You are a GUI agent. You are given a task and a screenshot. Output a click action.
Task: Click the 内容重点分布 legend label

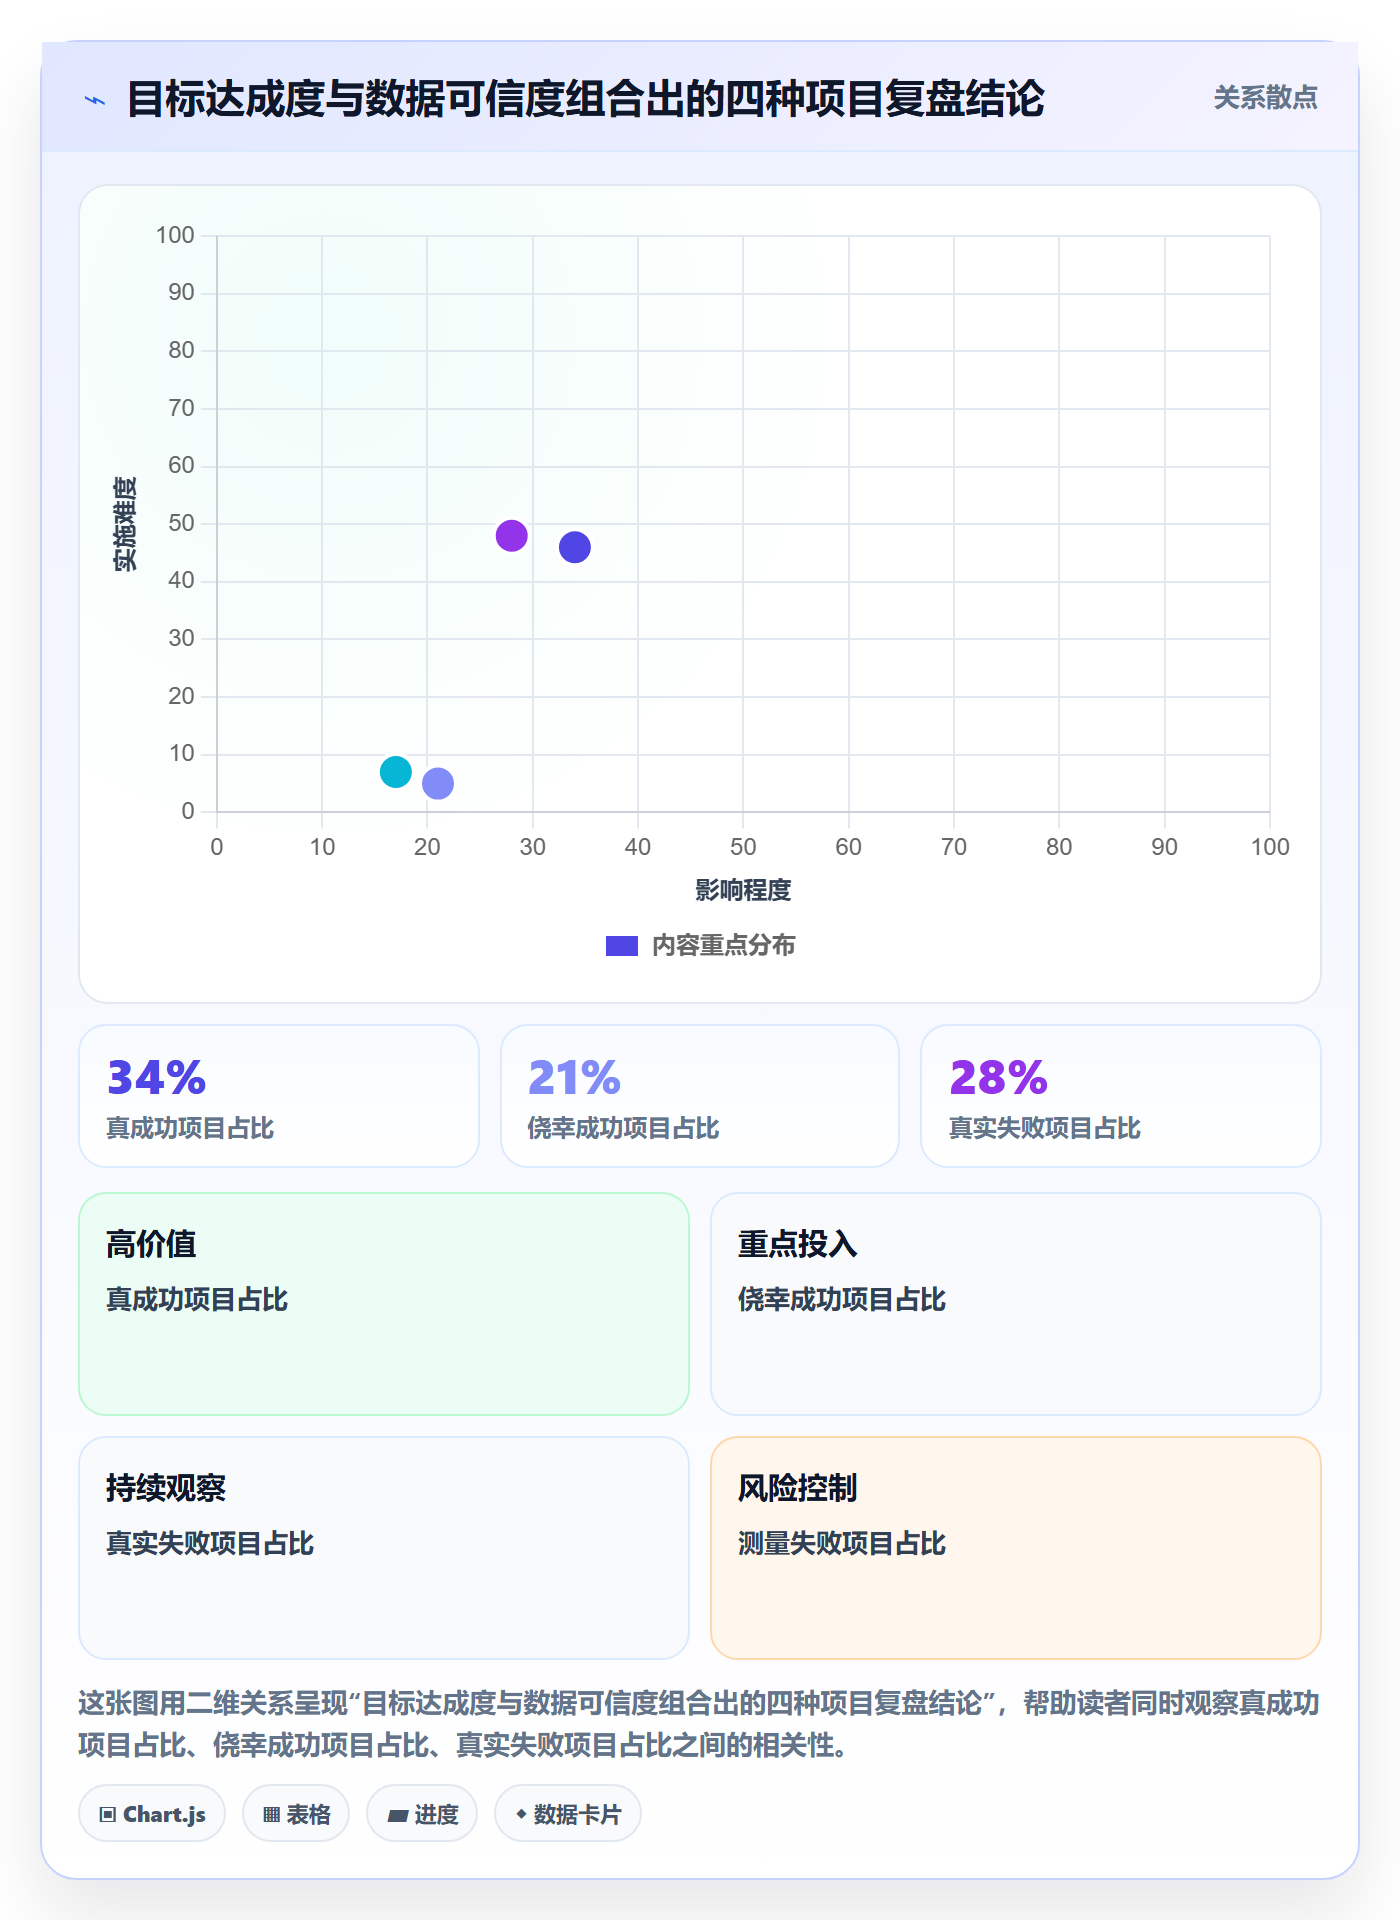click(x=723, y=946)
